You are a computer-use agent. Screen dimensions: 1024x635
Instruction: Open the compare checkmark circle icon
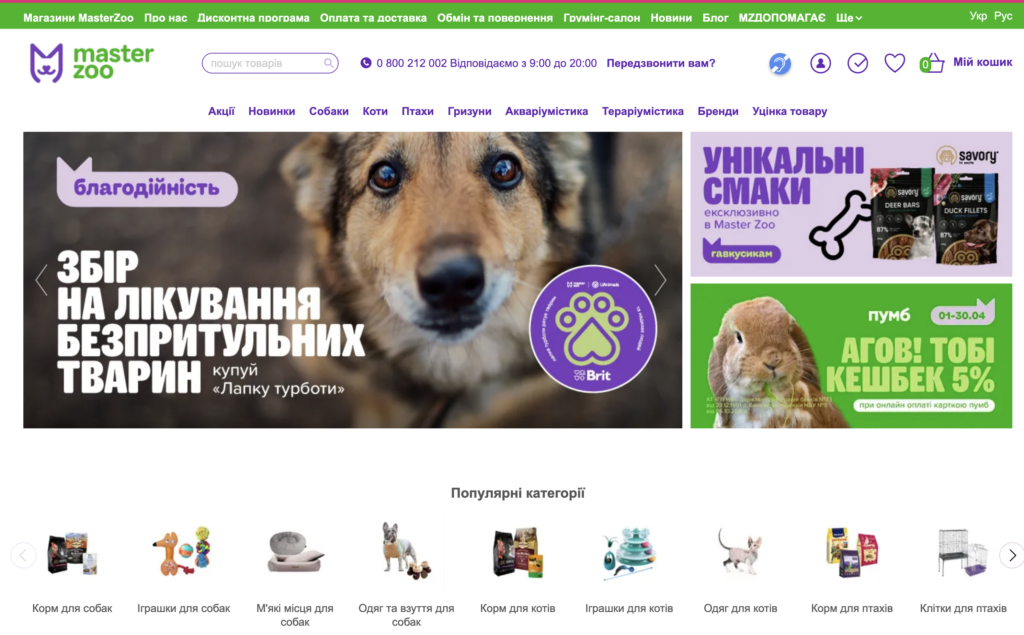[857, 63]
